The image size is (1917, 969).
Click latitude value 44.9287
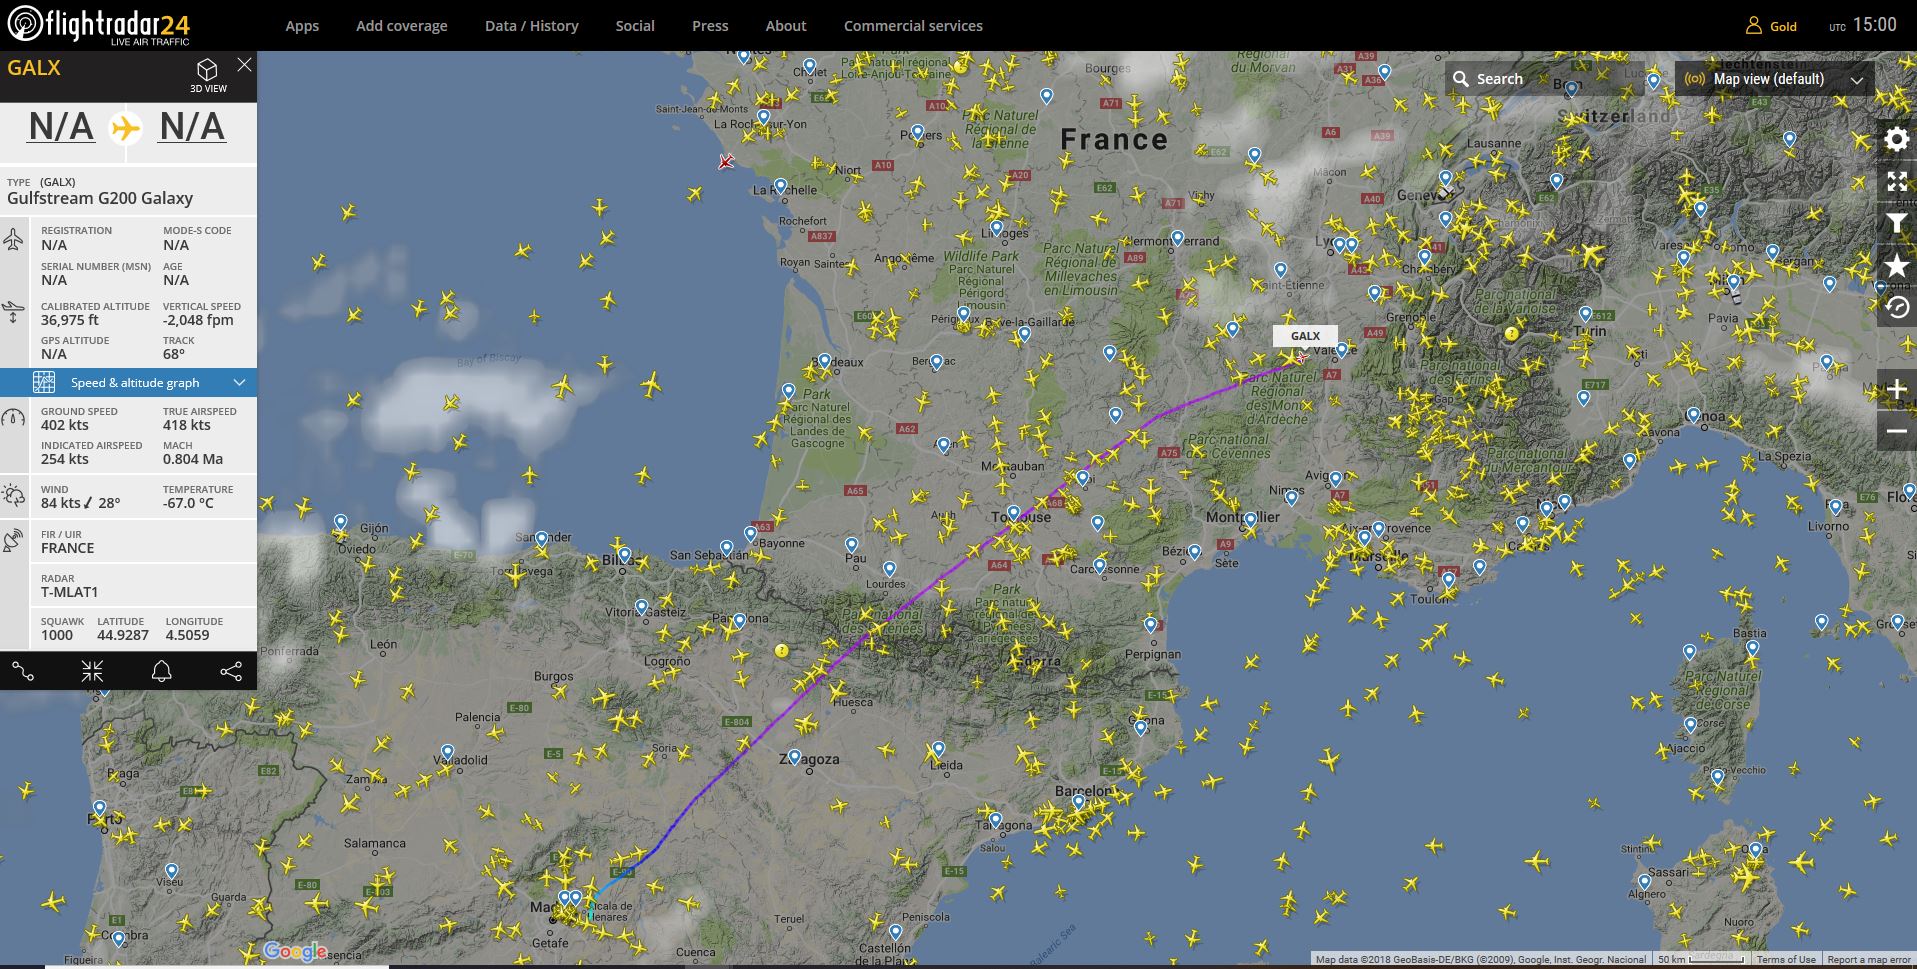coord(123,635)
